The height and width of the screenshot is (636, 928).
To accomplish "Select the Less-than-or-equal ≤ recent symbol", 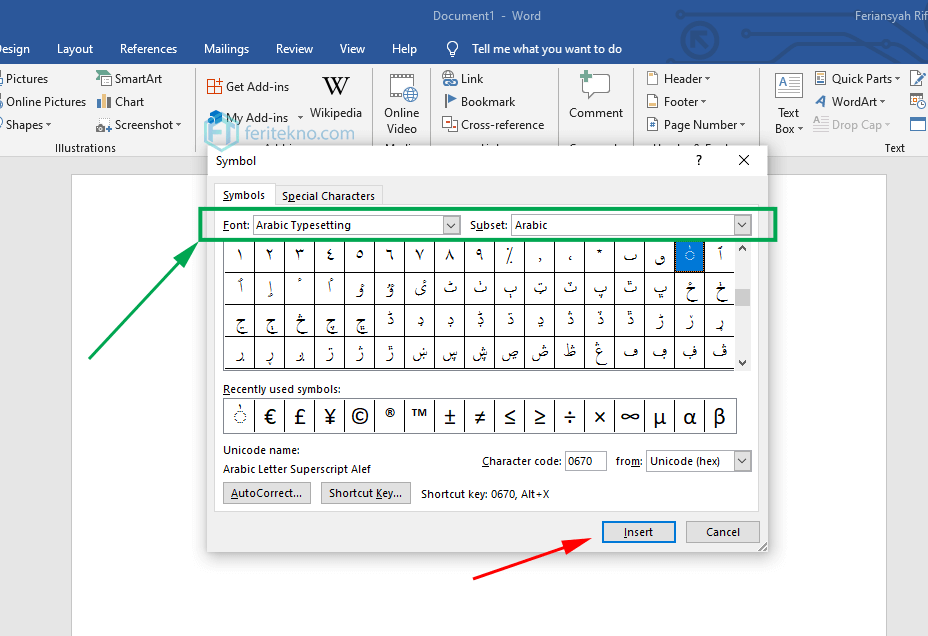I will tap(510, 417).
